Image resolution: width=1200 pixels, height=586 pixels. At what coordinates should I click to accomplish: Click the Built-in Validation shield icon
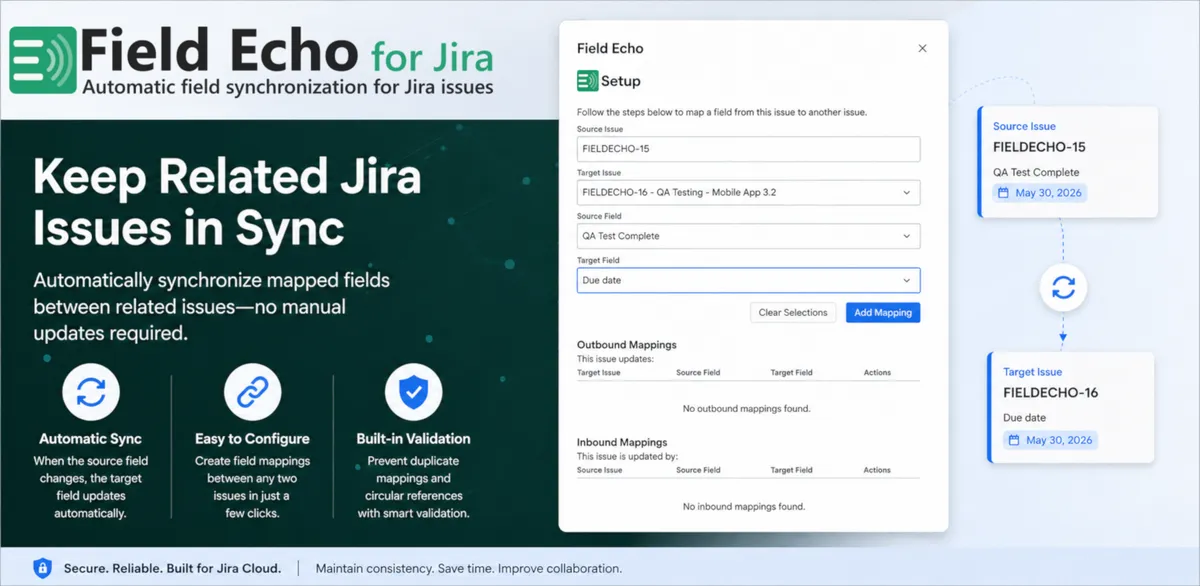pyautogui.click(x=413, y=393)
